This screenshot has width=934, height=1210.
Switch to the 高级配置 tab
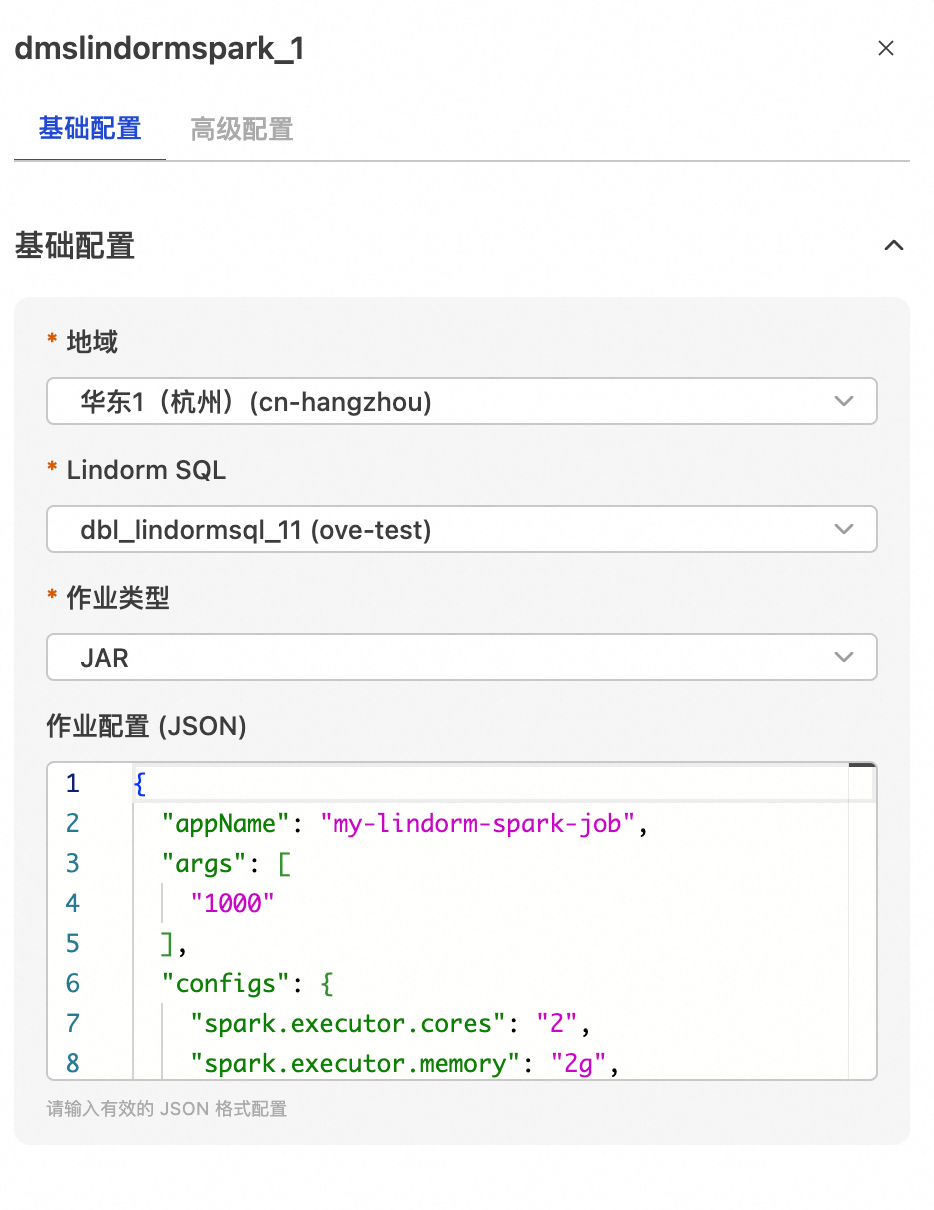[x=242, y=129]
